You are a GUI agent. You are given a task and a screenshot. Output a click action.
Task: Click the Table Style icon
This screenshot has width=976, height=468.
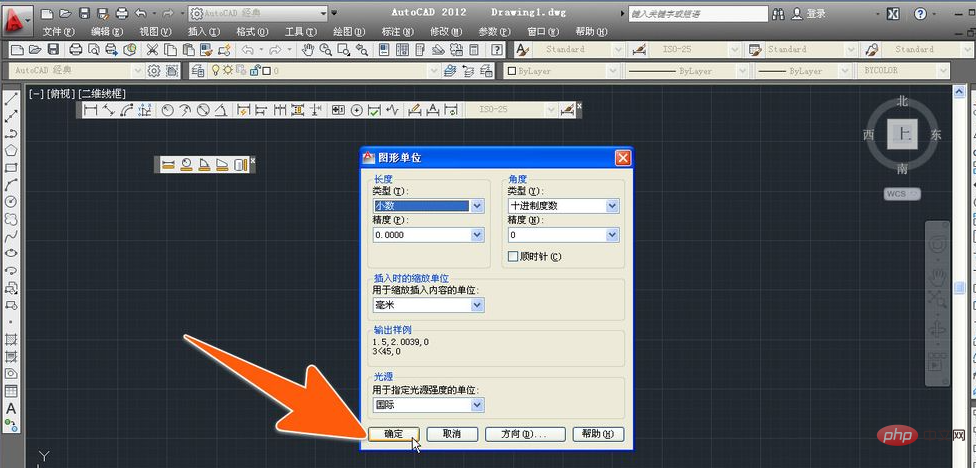pyautogui.click(x=756, y=50)
